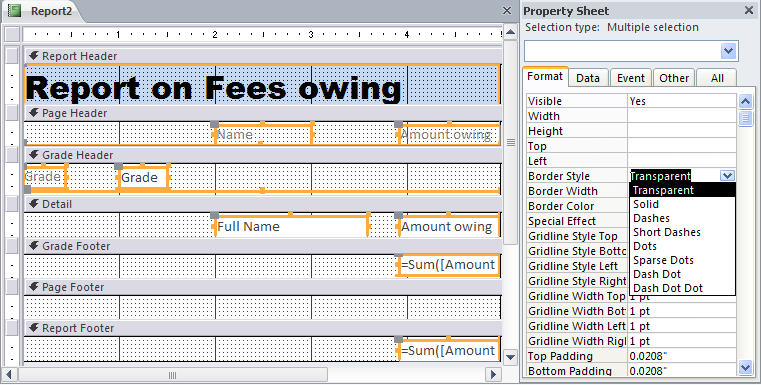761x385 pixels.
Task: Click the Top Padding value field
Action: (682, 356)
